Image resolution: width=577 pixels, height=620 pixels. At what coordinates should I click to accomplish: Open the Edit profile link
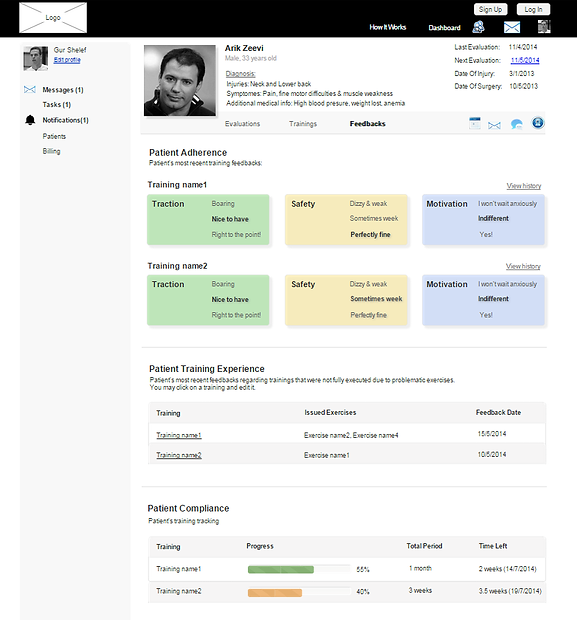coord(67,60)
